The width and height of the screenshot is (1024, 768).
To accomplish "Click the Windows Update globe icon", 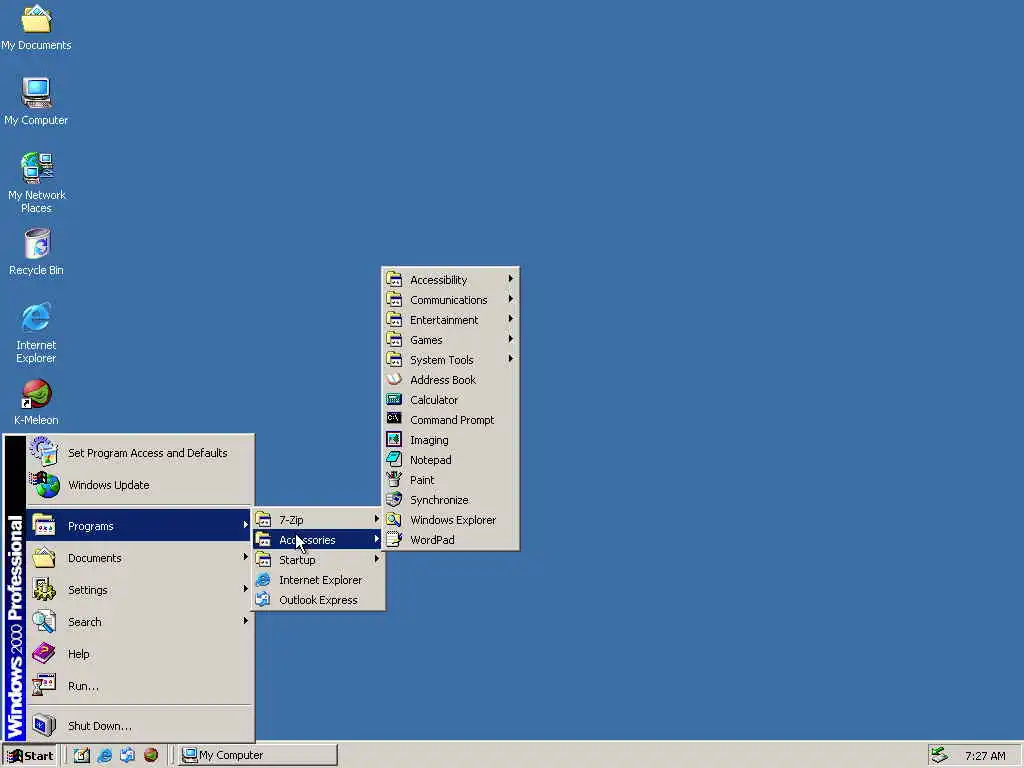I will [44, 485].
